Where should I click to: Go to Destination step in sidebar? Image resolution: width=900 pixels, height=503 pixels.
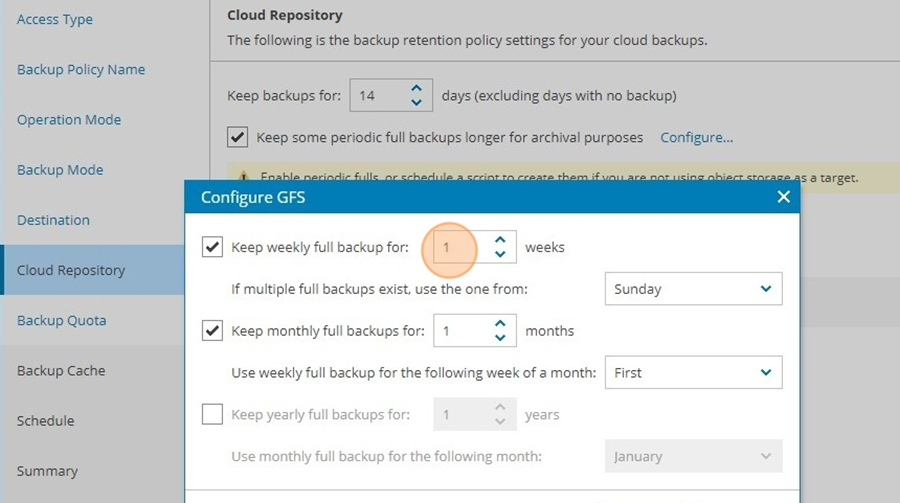(x=53, y=220)
